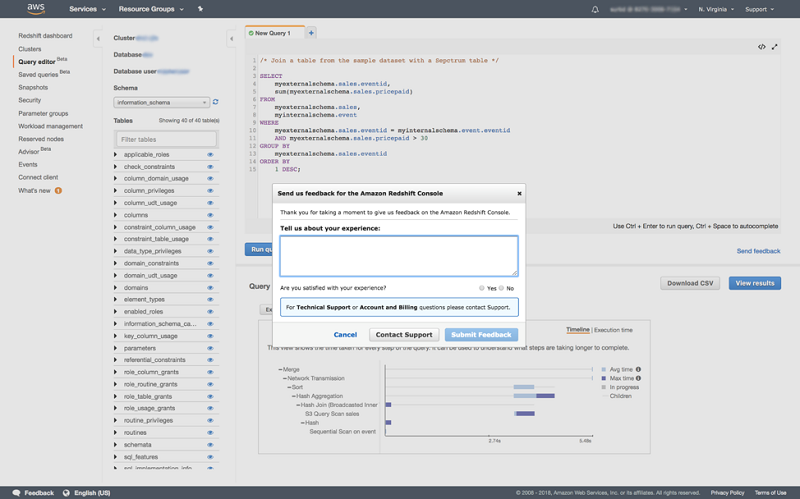Click the What's new notification badge
The width and height of the screenshot is (800, 499).
(58, 190)
